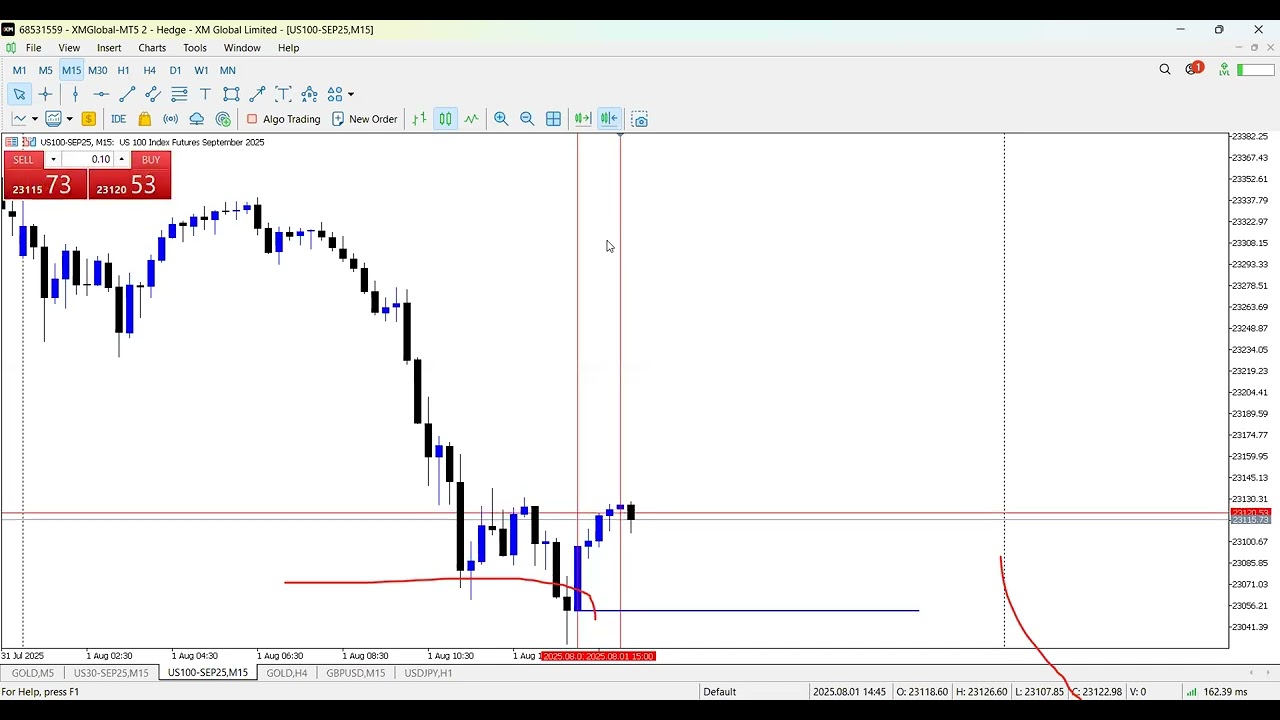Click the 0.10 lot volume field
The width and height of the screenshot is (1280, 720).
(88, 160)
